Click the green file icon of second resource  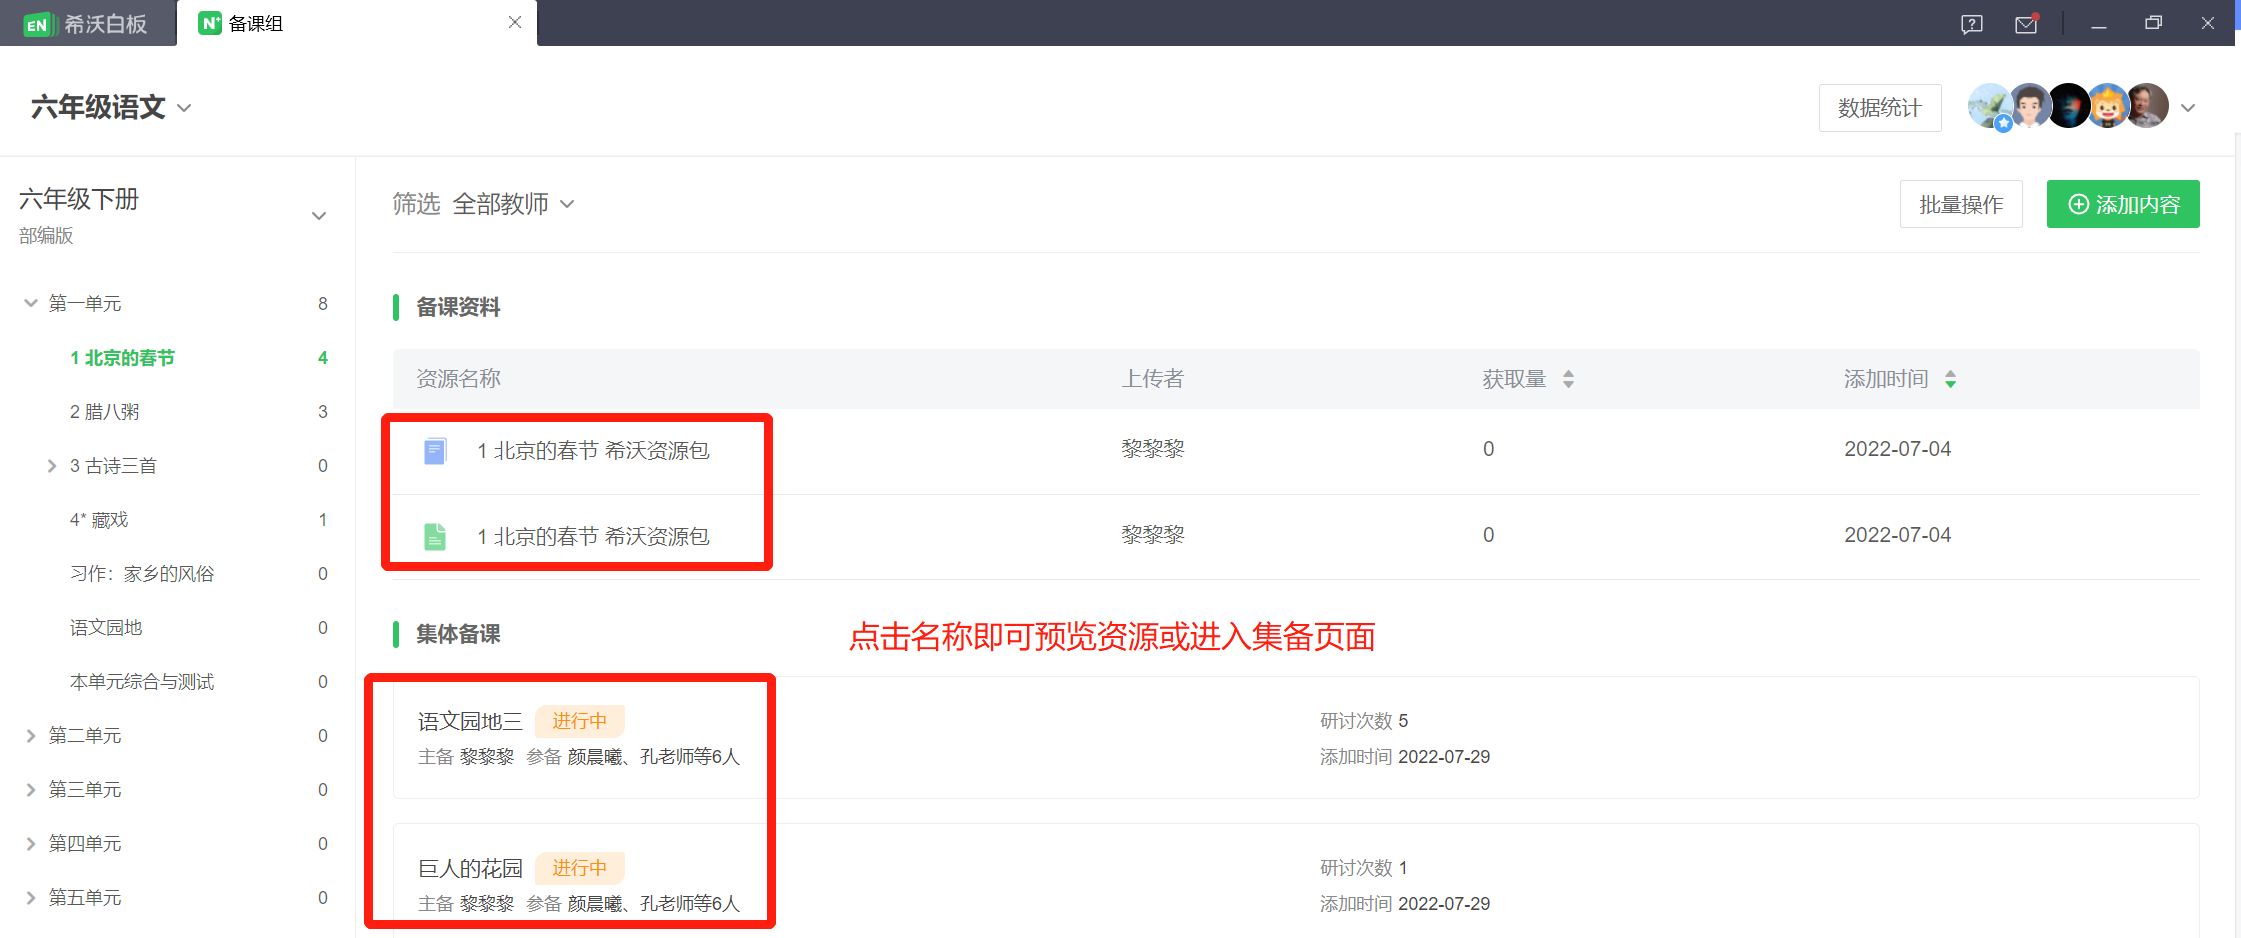[435, 537]
